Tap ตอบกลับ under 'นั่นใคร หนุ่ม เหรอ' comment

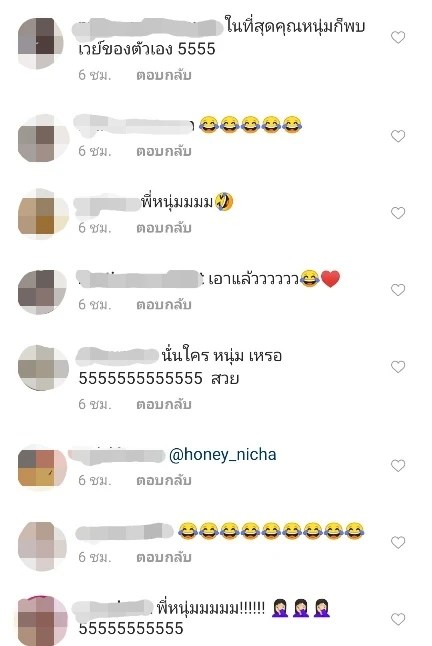click(x=164, y=405)
